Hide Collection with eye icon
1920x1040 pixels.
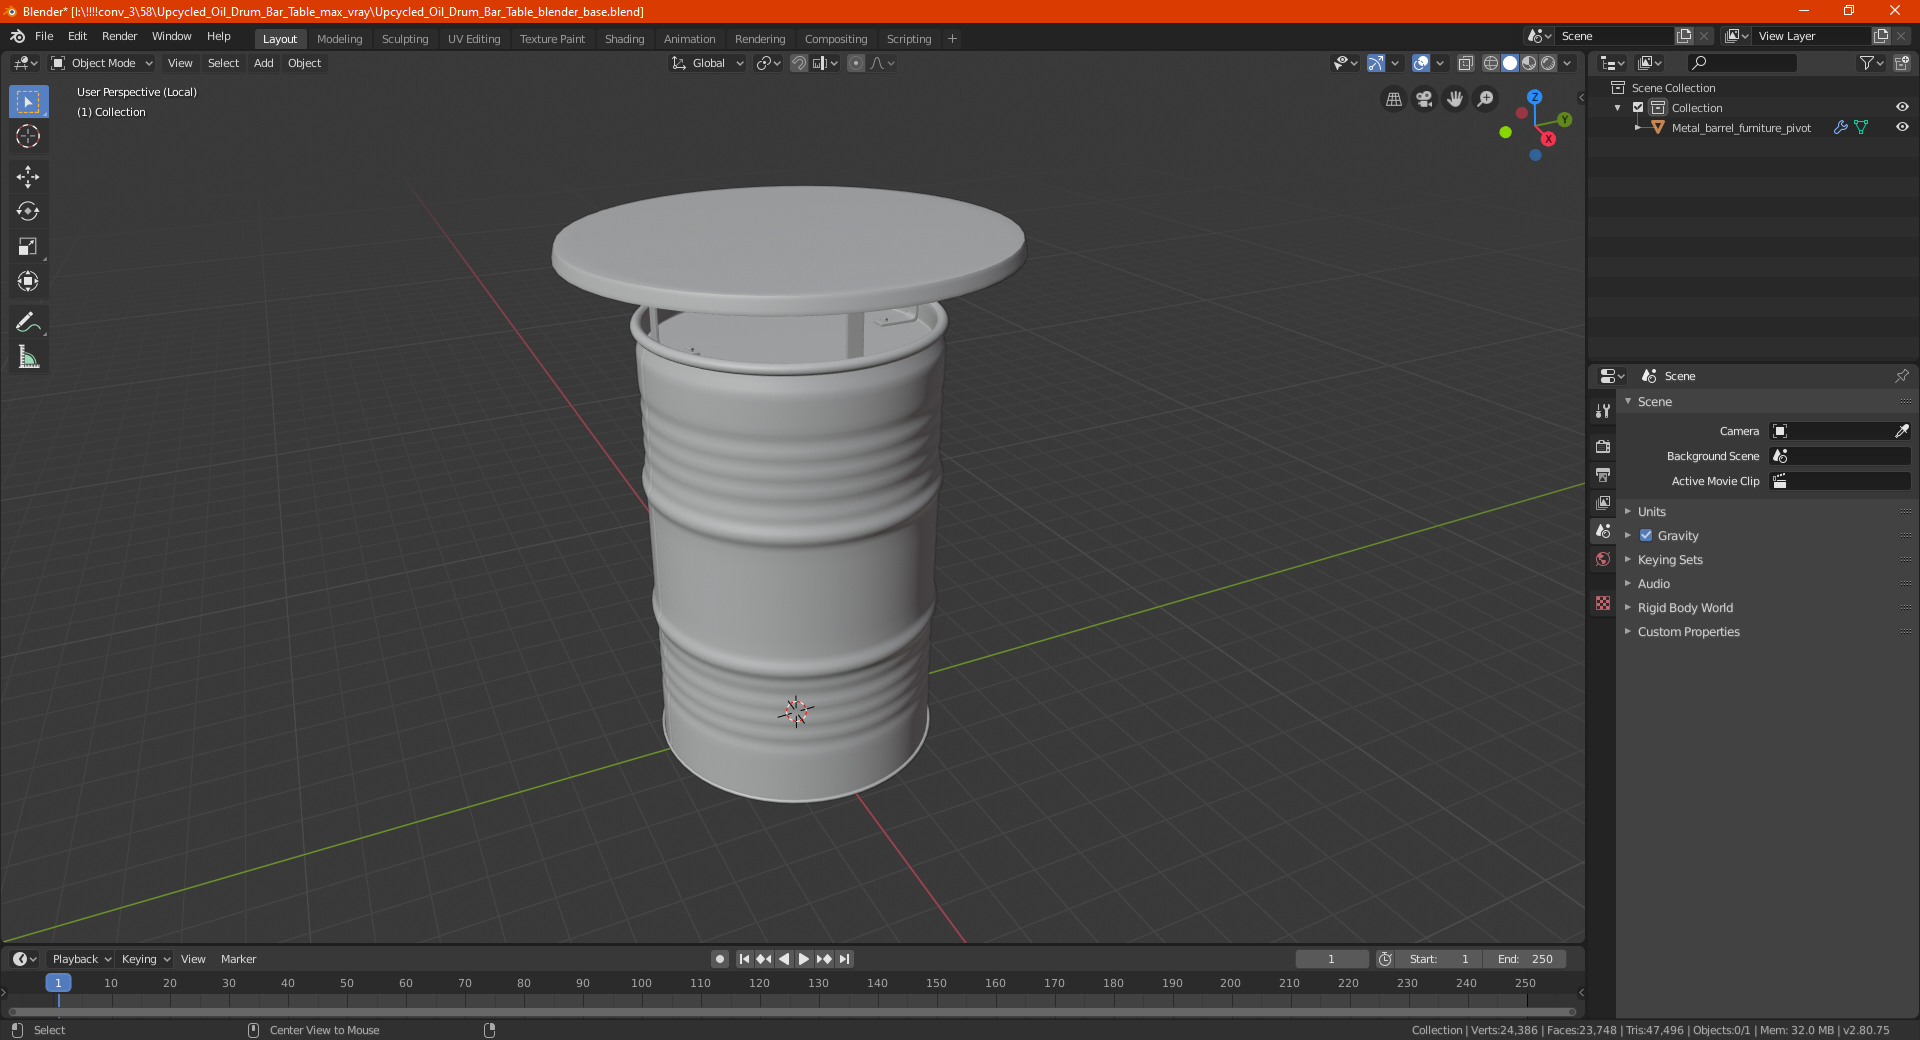tap(1902, 107)
